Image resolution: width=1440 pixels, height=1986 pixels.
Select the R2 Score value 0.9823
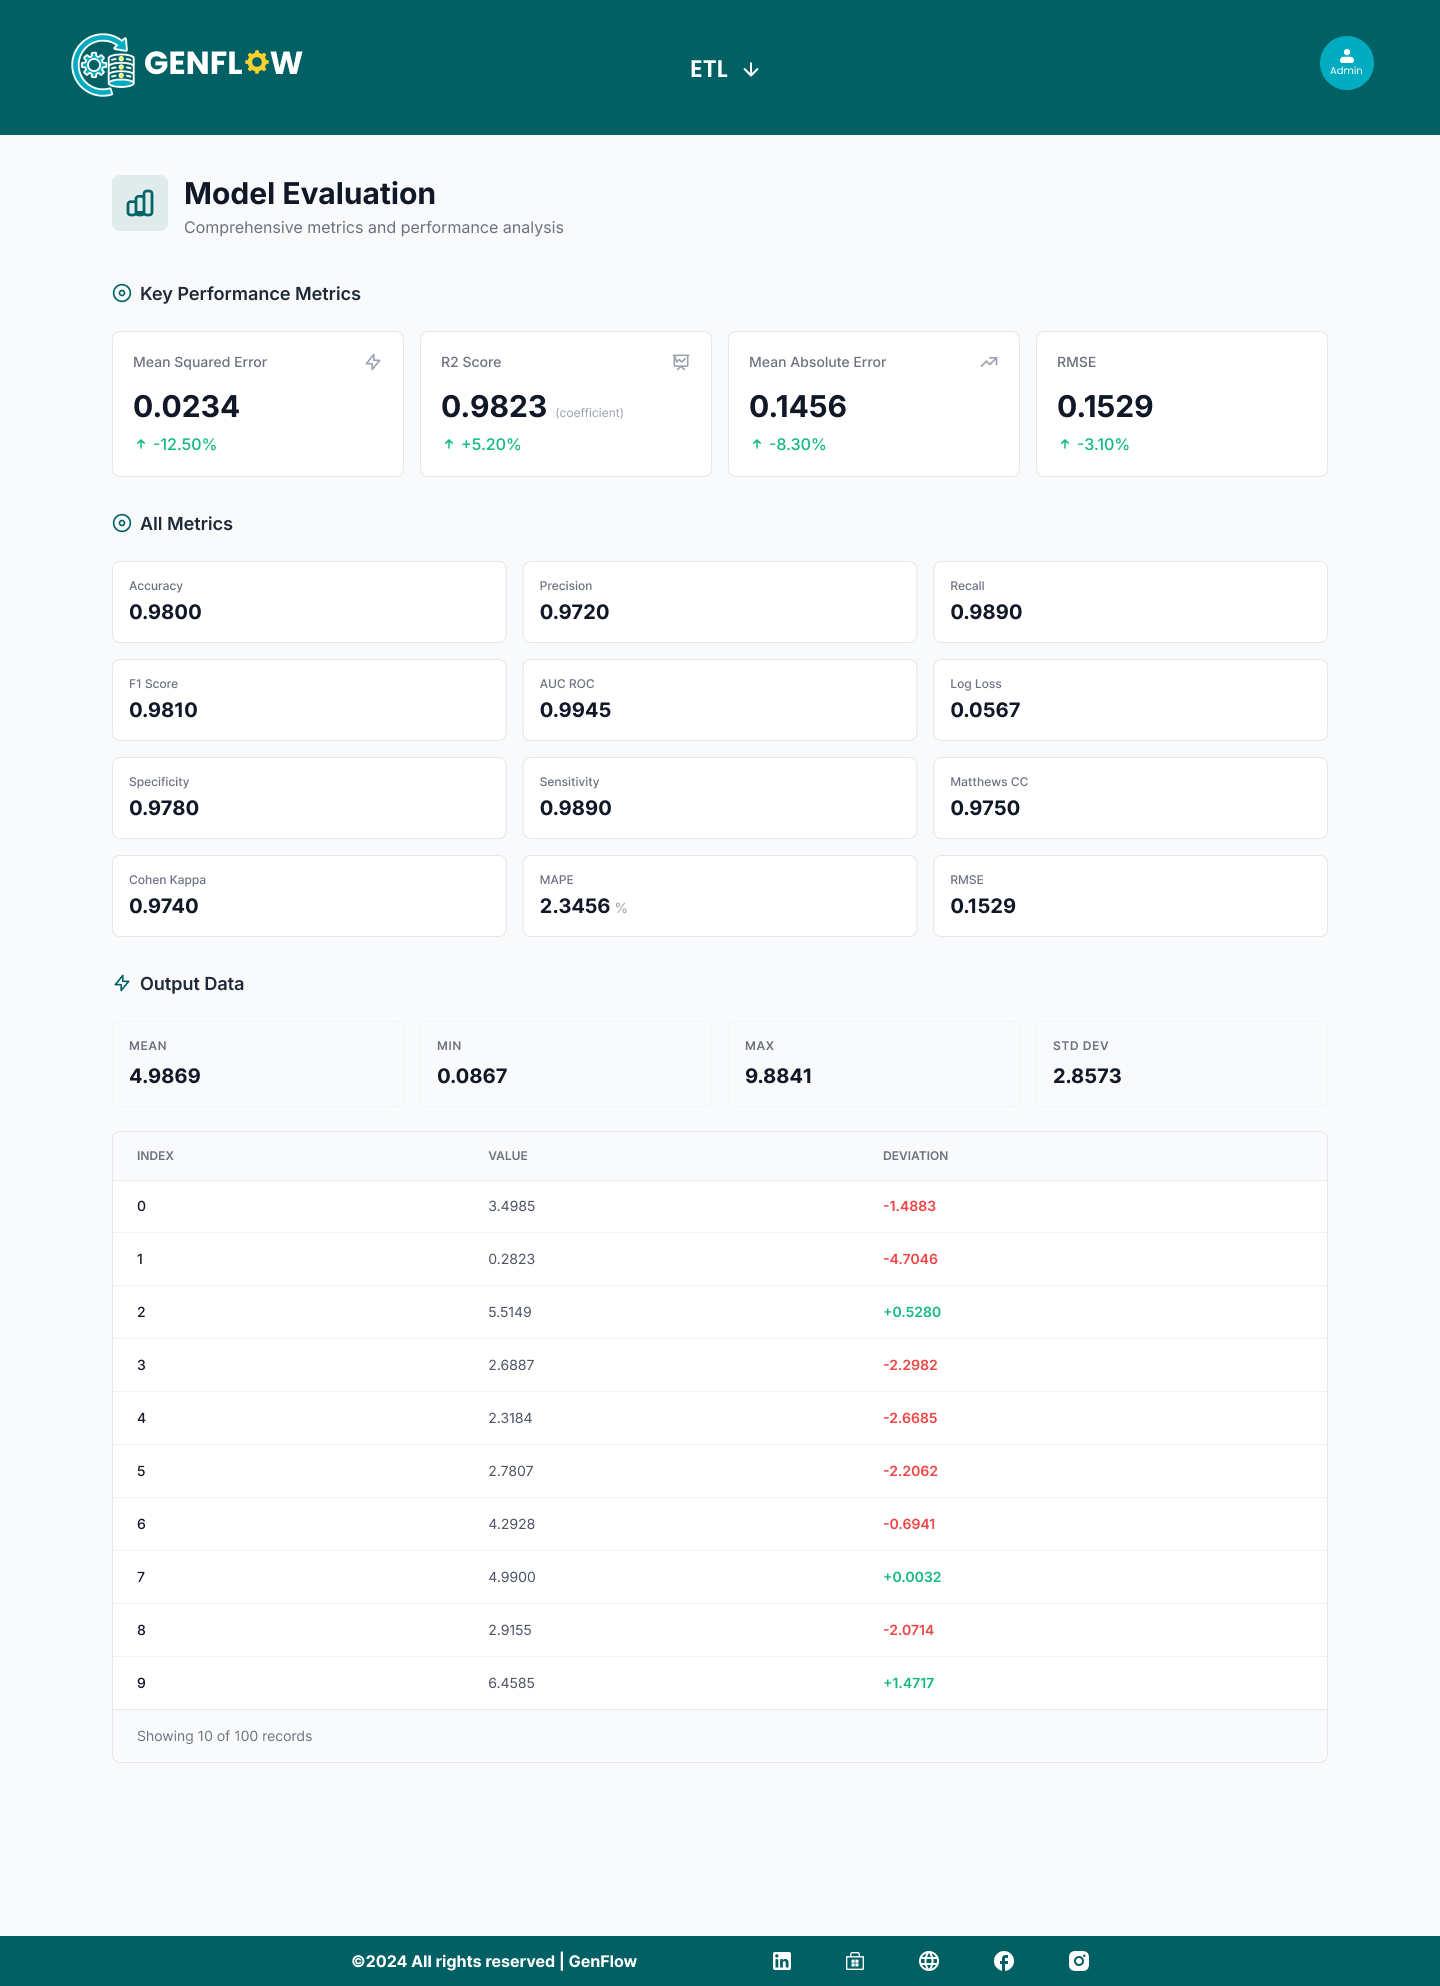[494, 406]
